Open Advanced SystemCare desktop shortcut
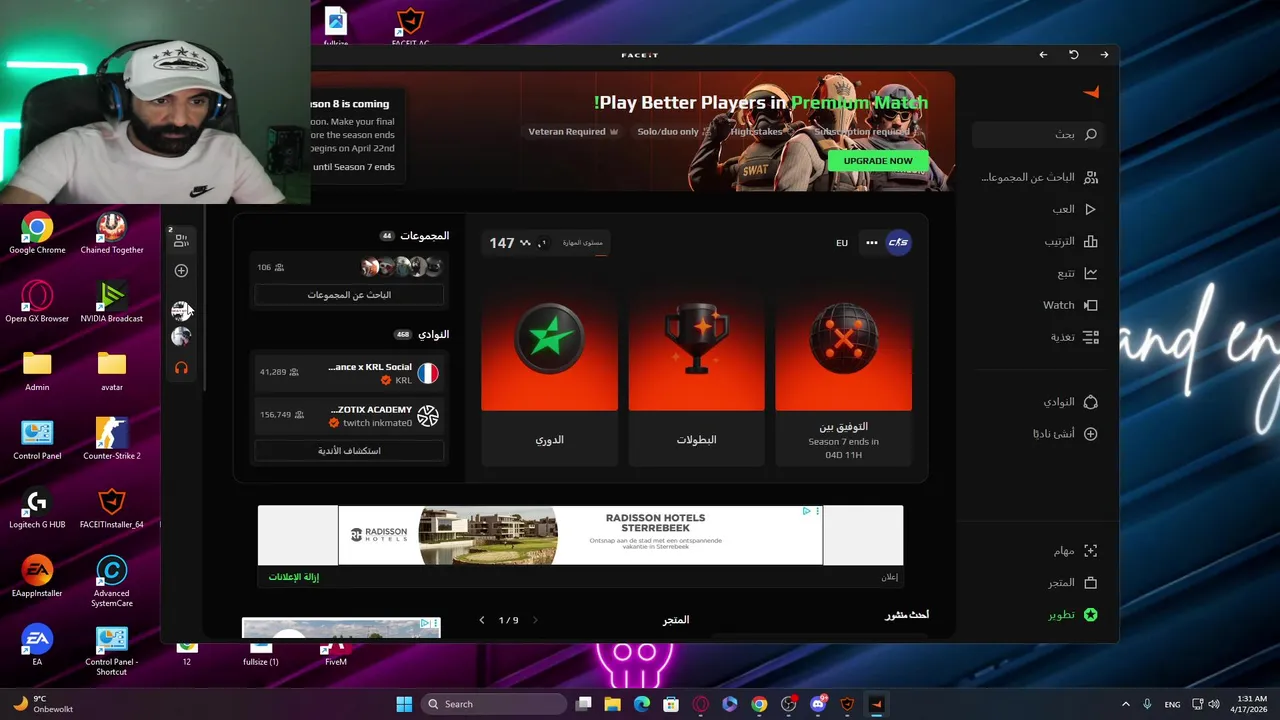The height and width of the screenshot is (720, 1280). 111,580
